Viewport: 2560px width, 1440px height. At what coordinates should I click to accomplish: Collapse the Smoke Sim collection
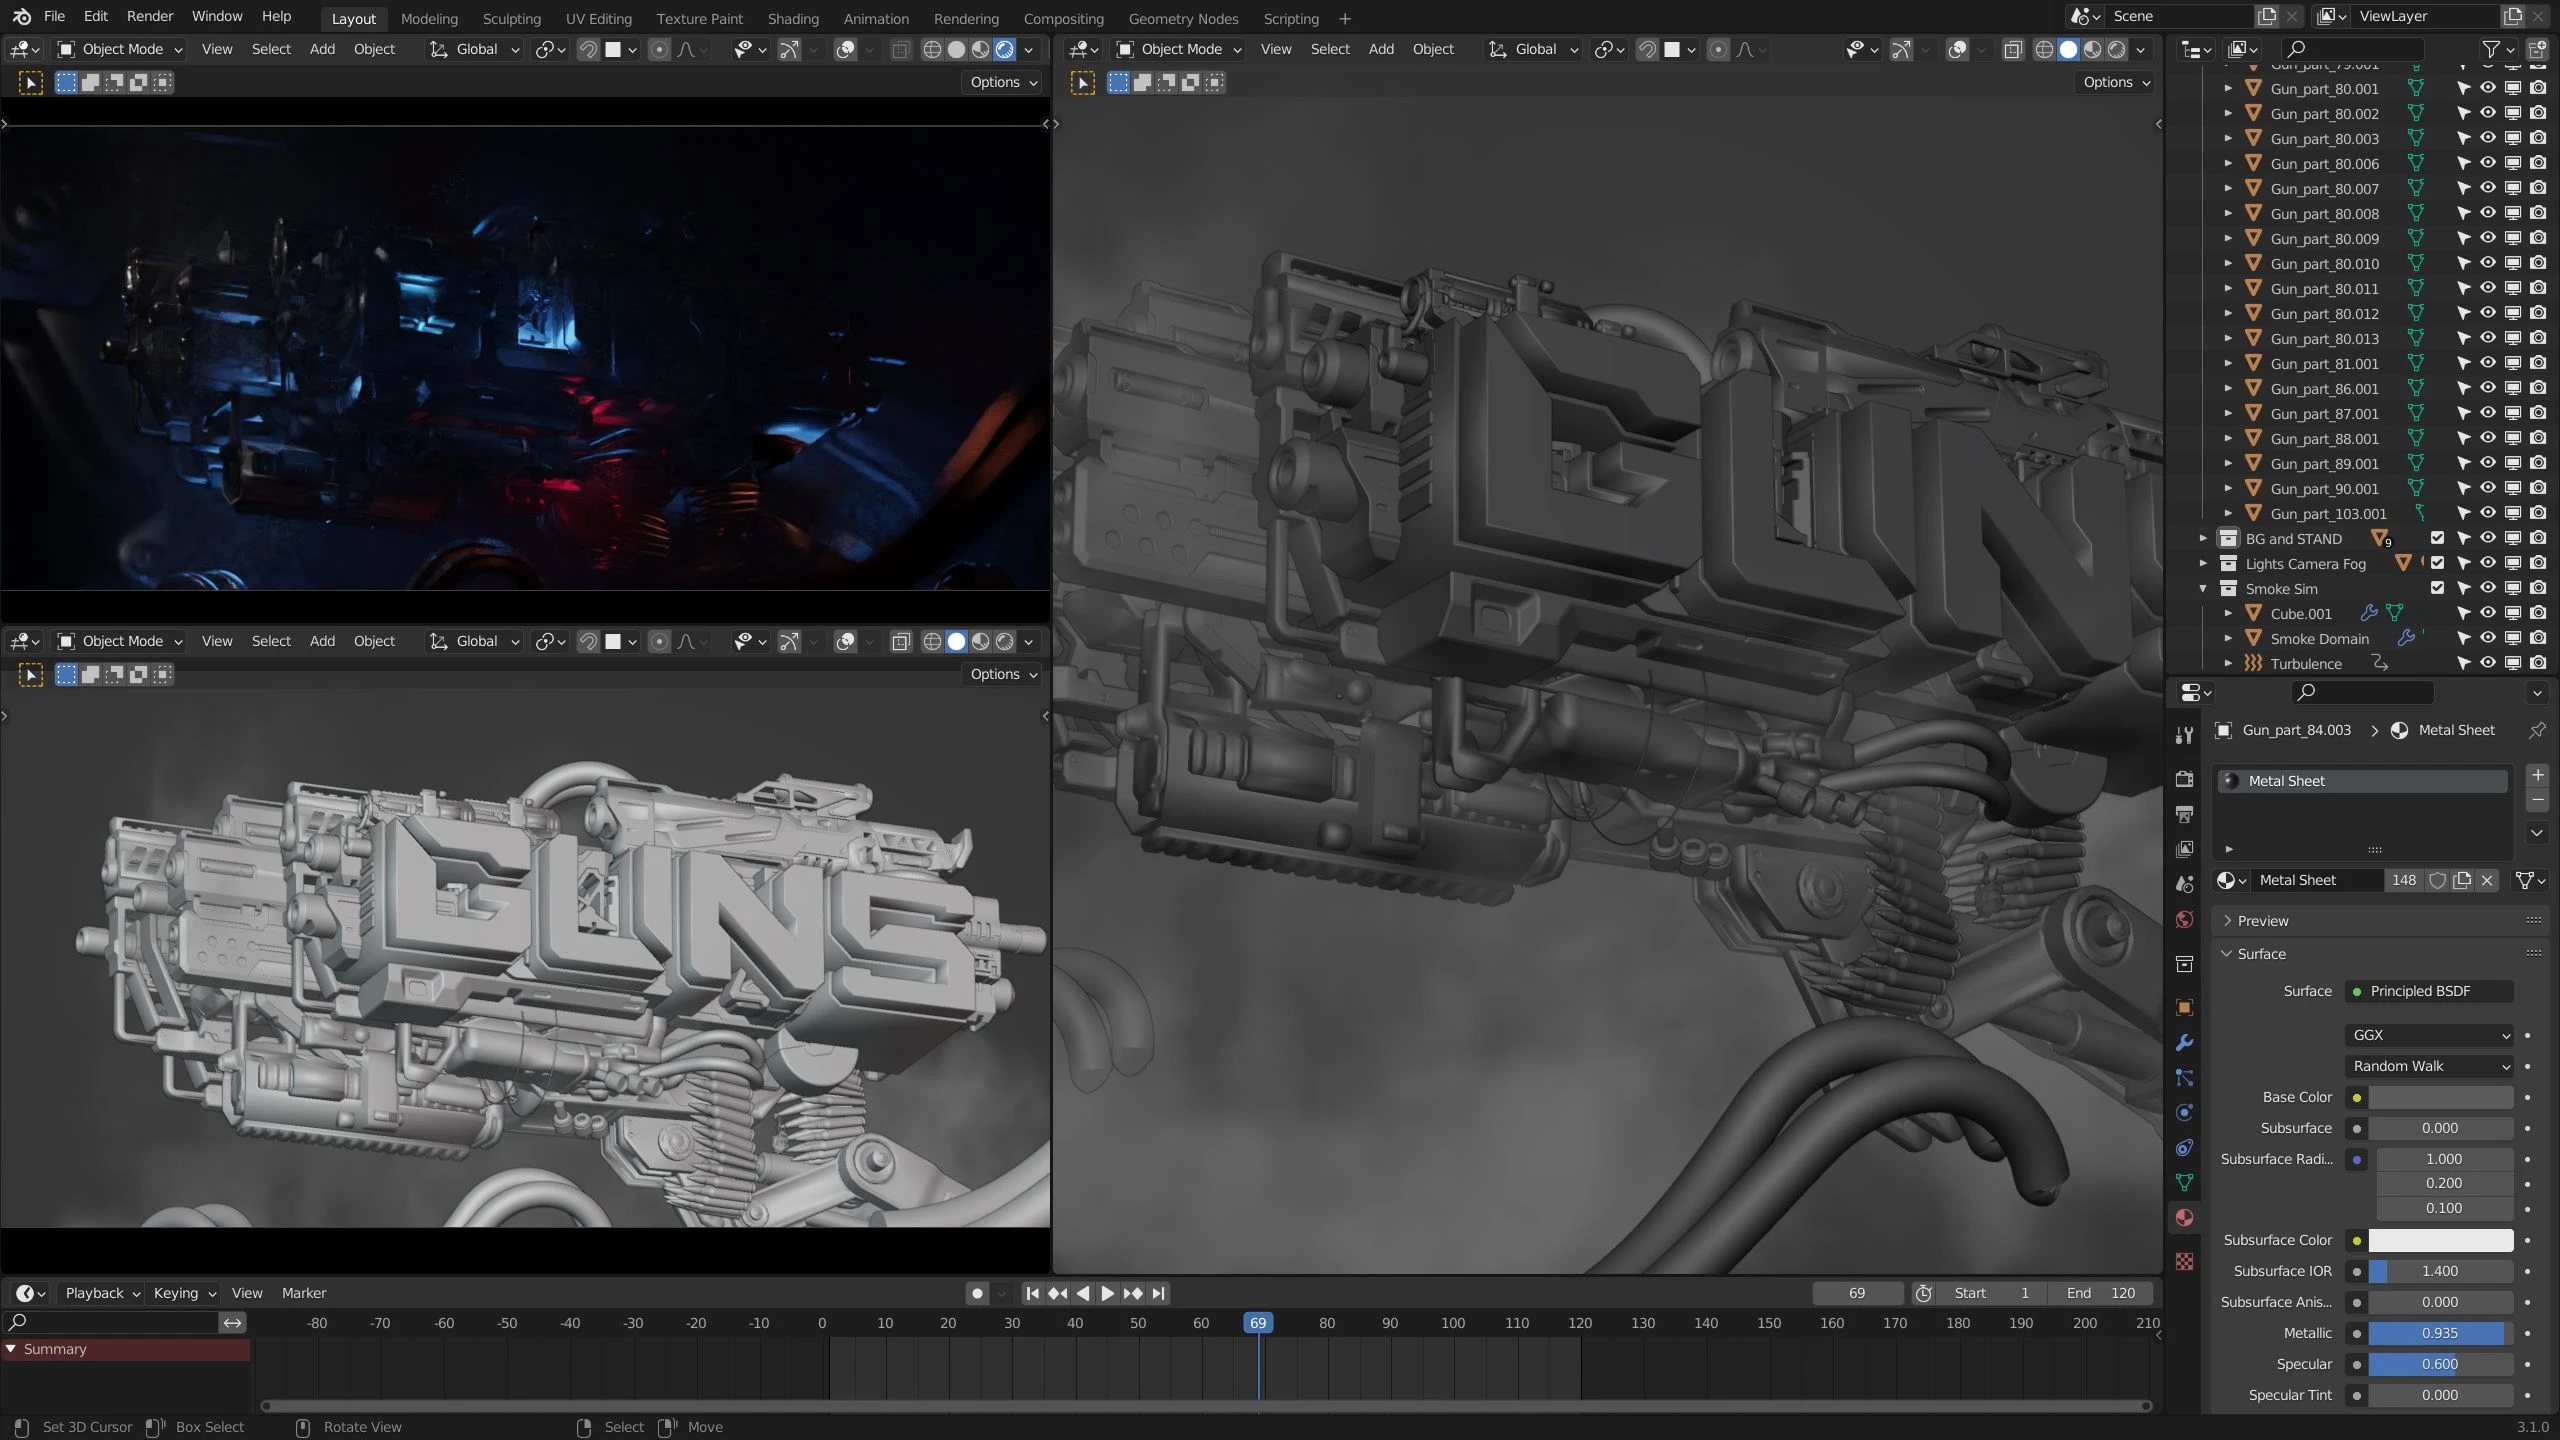[x=2204, y=589]
